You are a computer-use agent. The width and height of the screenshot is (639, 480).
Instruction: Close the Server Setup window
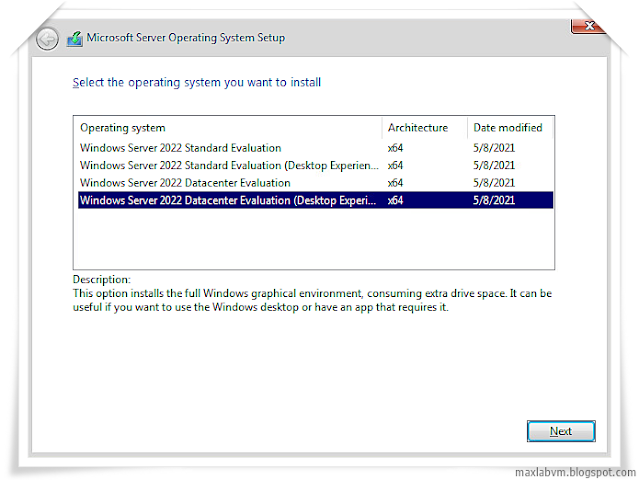click(588, 26)
